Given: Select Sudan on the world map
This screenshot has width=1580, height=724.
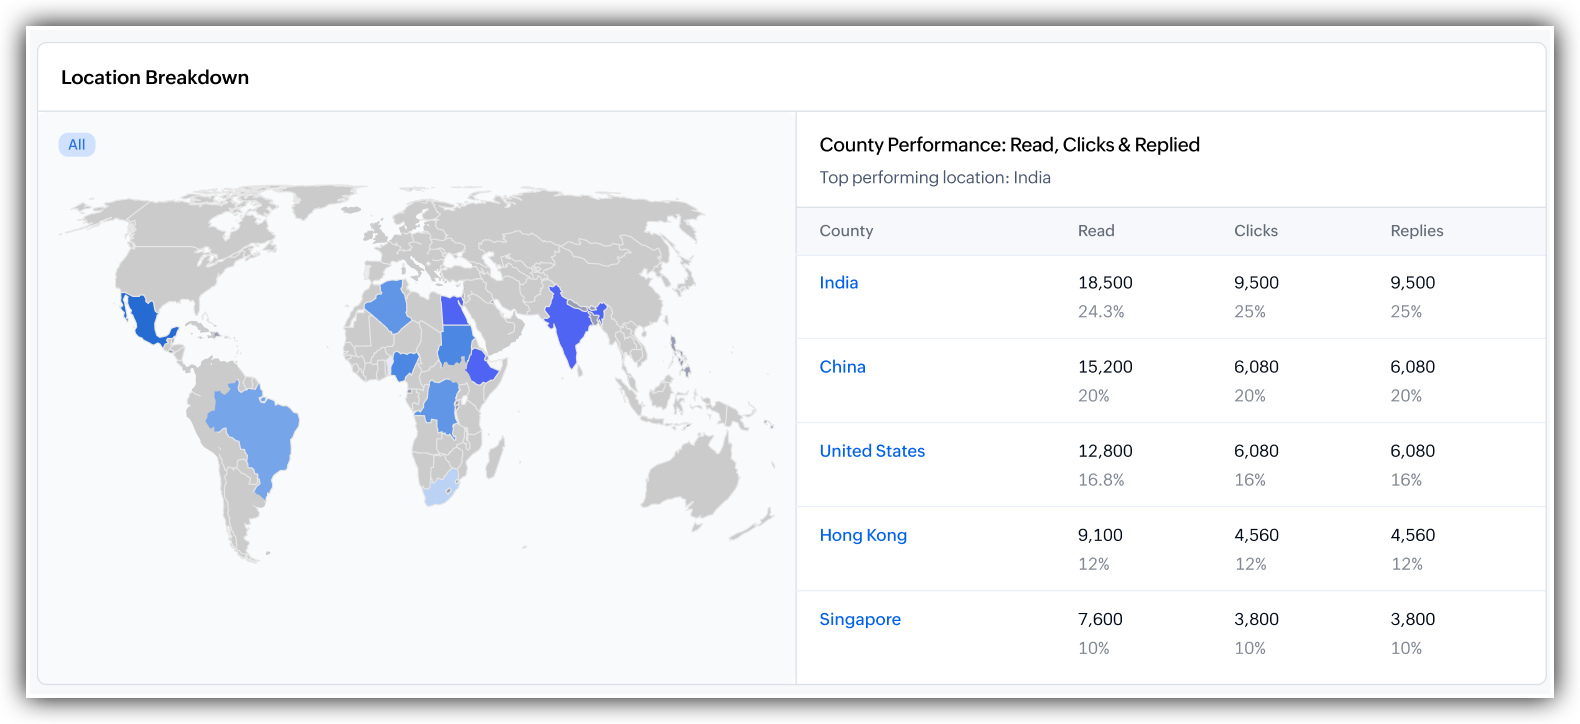Looking at the screenshot, I should [455, 345].
